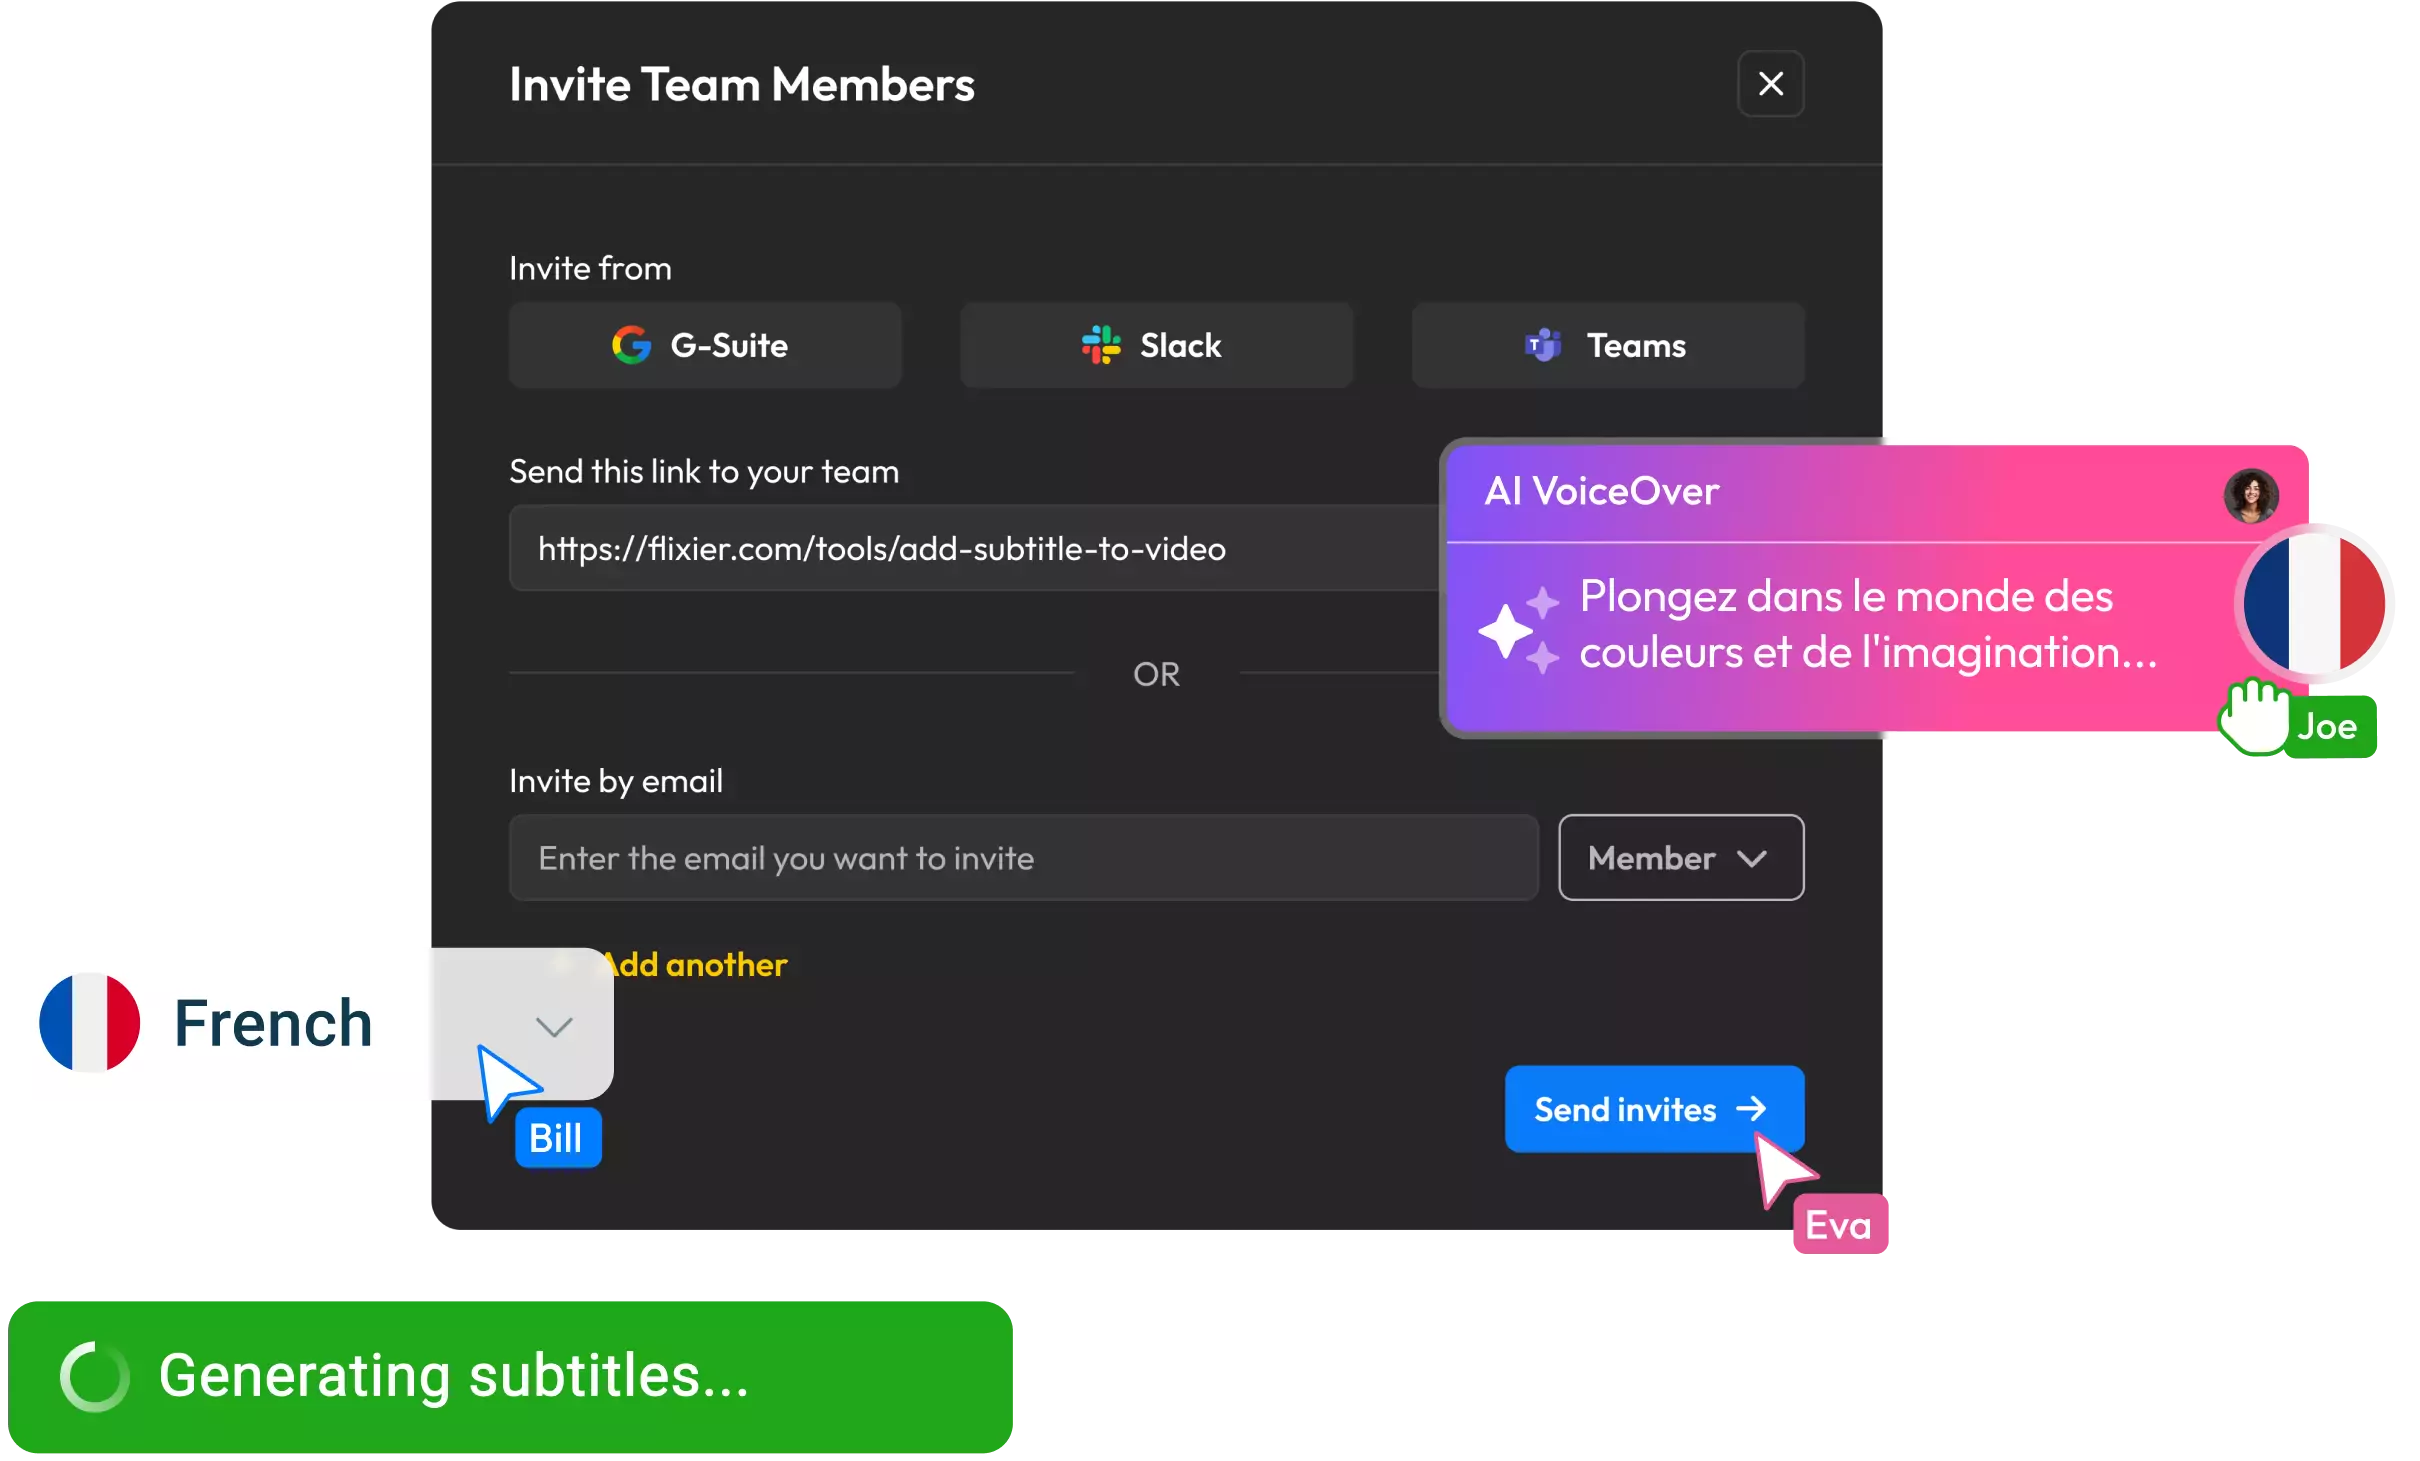
Task: Click the large French flag circle near Joe
Action: [2314, 604]
